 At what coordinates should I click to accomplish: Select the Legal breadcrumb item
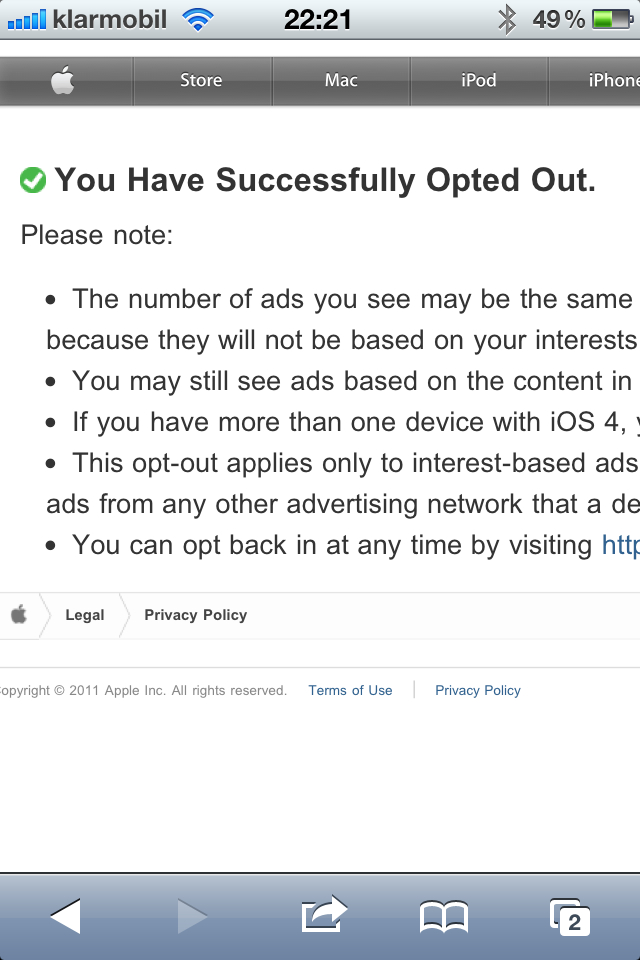tap(85, 615)
